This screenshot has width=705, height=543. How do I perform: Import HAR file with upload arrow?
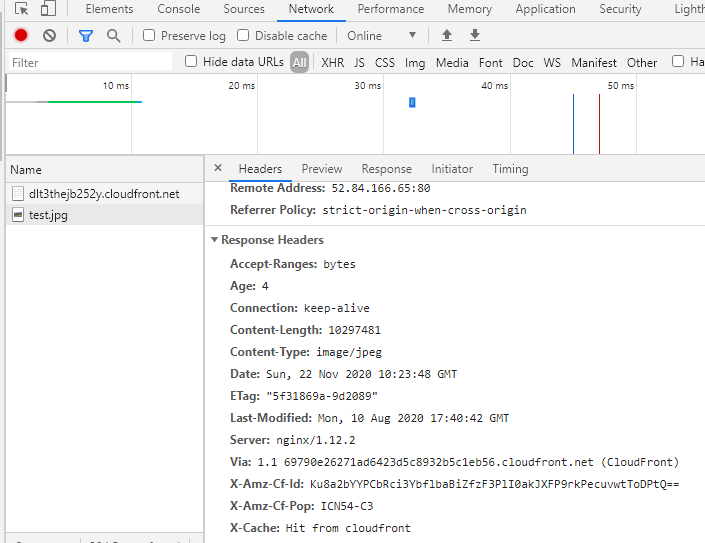coord(446,35)
